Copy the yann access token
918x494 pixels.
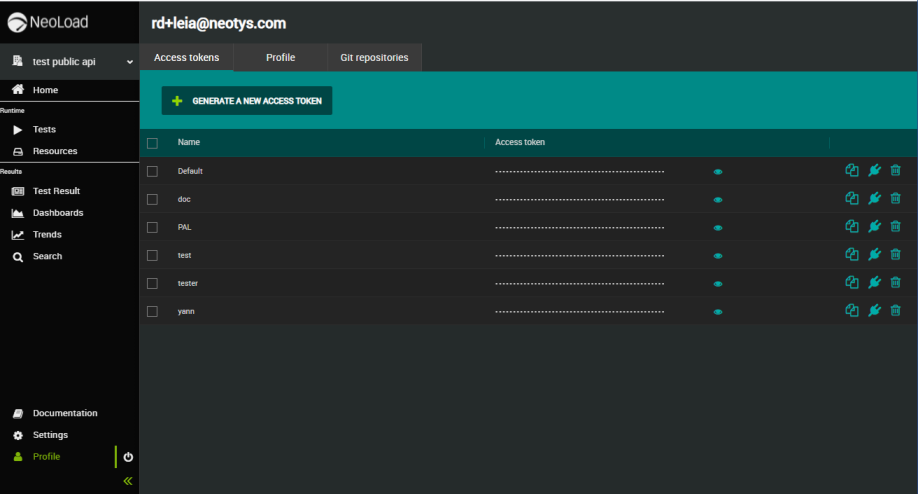click(x=852, y=311)
